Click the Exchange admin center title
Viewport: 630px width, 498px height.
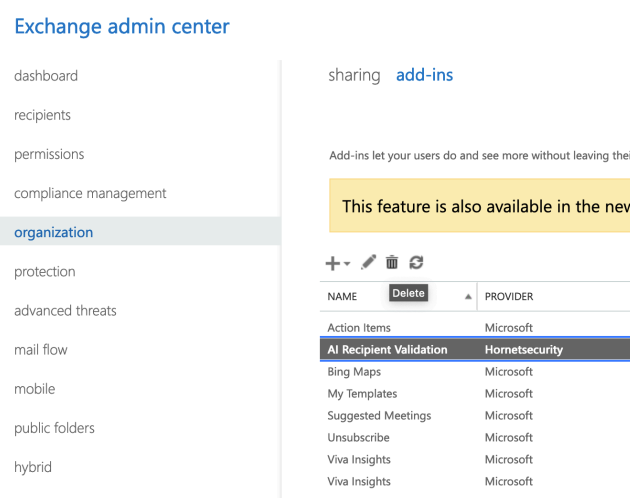point(122,27)
